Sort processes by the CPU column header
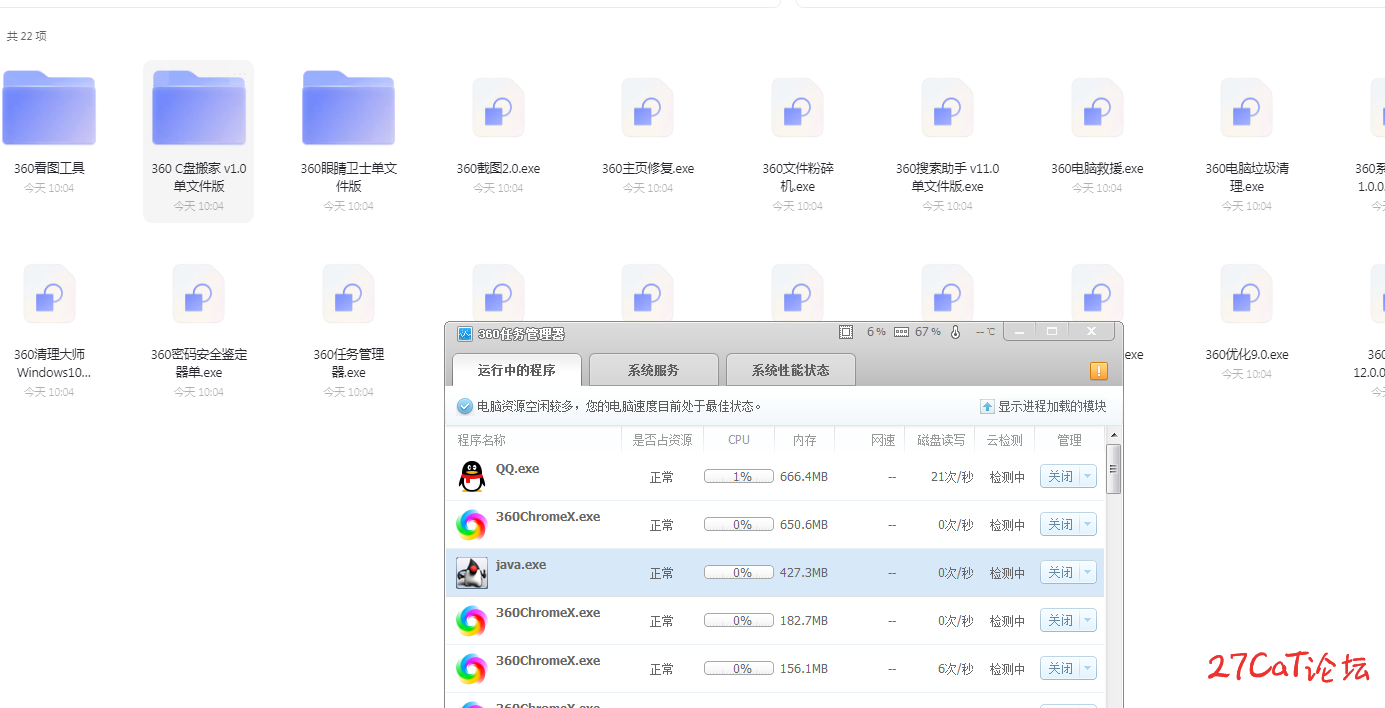The image size is (1385, 708). click(739, 440)
